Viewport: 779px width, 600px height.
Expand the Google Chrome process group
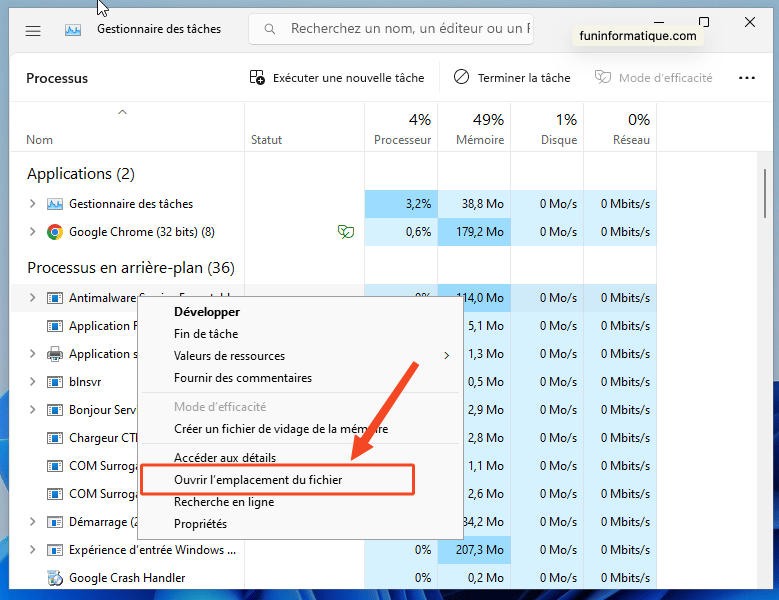(32, 232)
